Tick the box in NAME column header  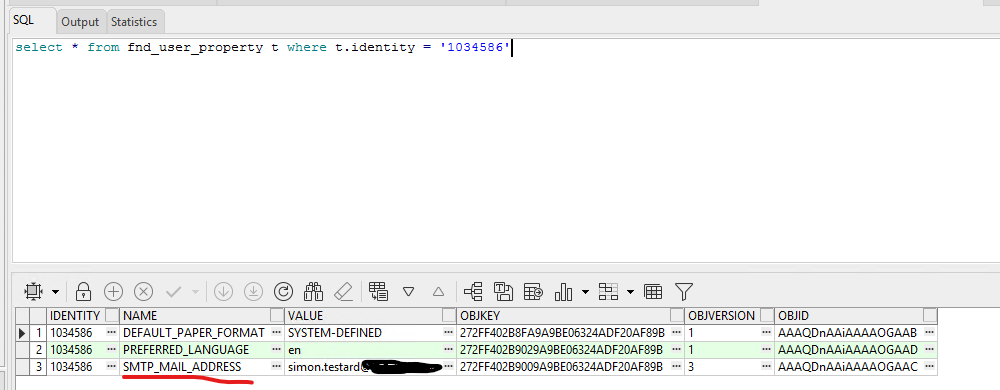(x=277, y=315)
